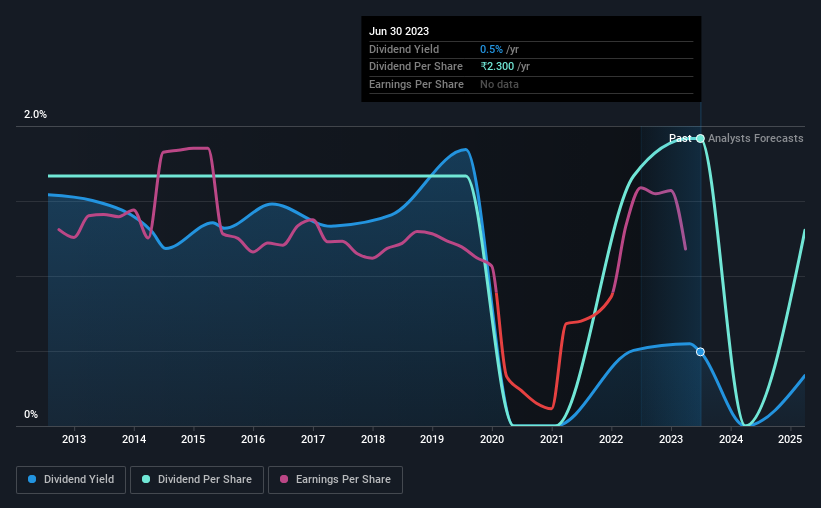This screenshot has width=821, height=508.
Task: Click the 2017 x-axis label
Action: click(313, 439)
